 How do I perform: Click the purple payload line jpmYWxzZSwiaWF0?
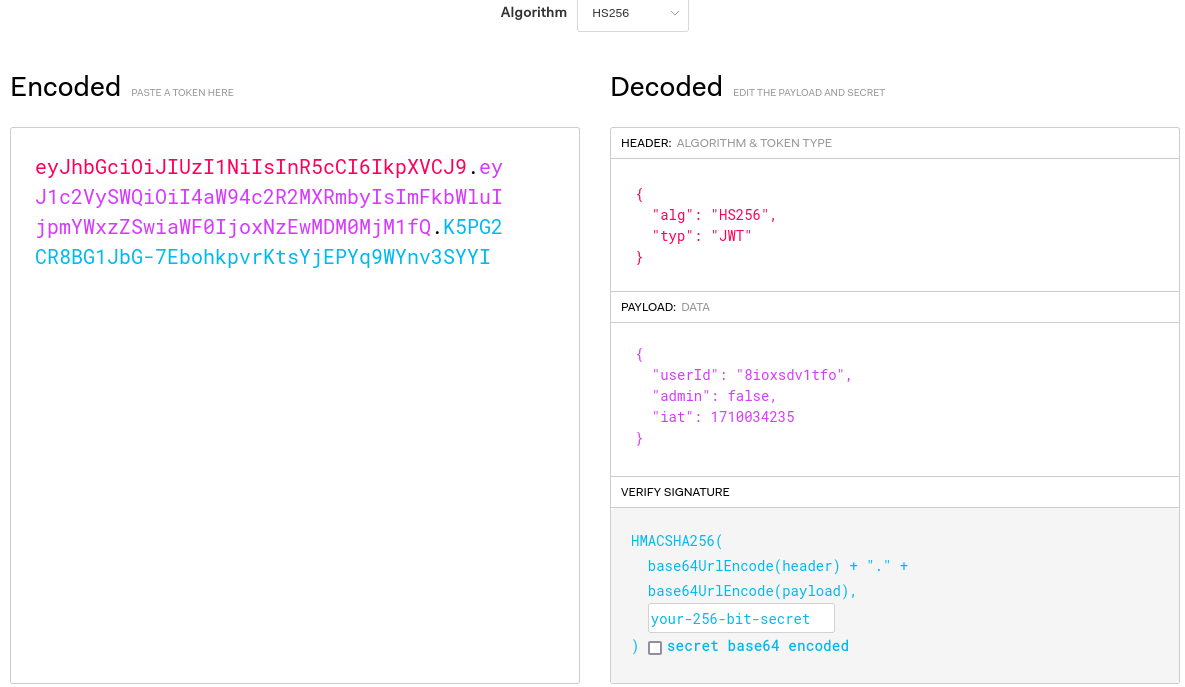233,227
